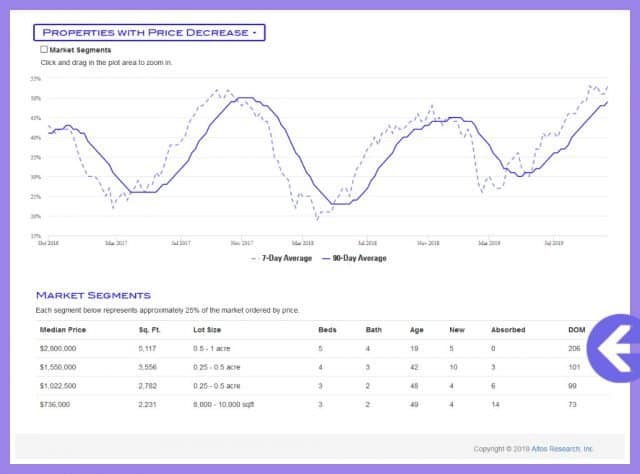
Task: Click the DOM value 73
Action: point(572,404)
